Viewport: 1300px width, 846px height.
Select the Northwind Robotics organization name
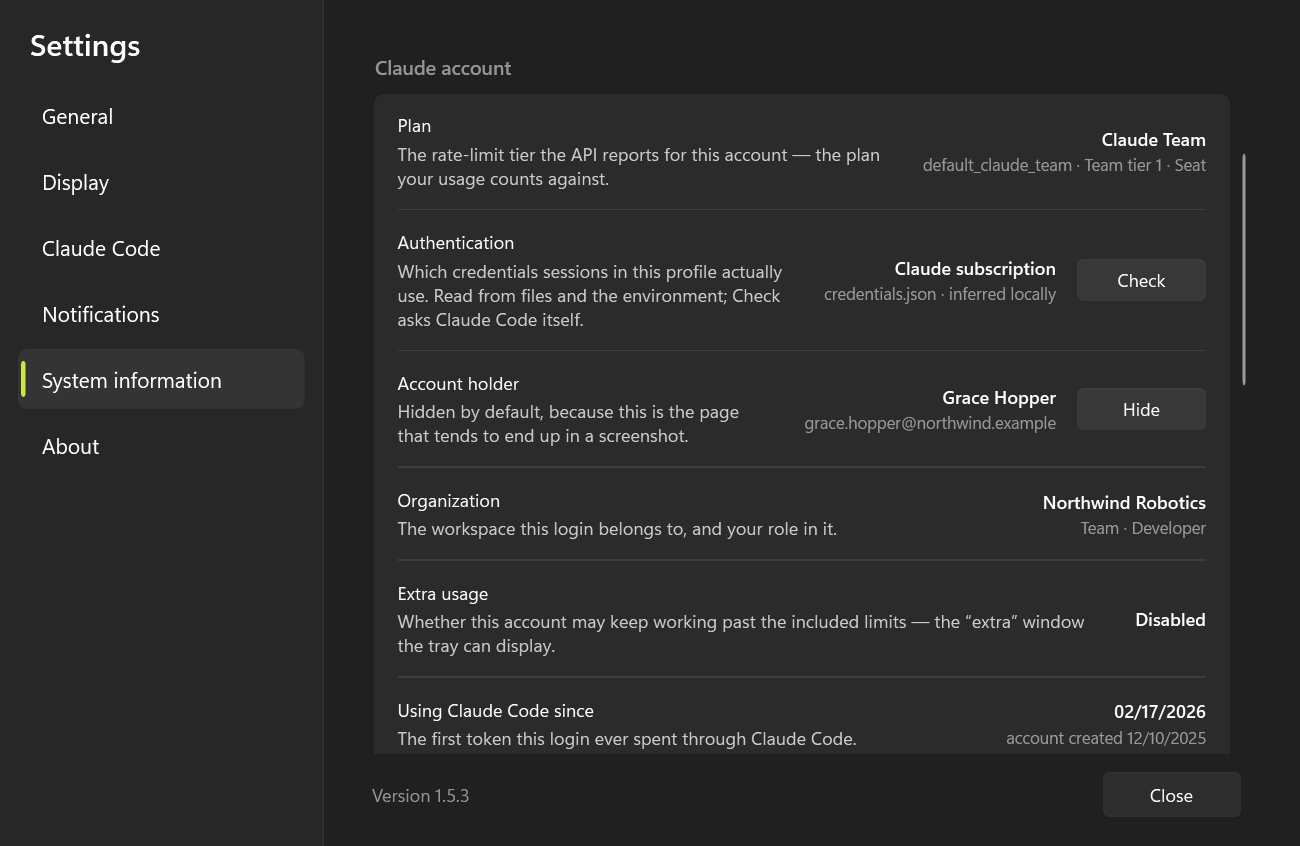coord(1124,503)
